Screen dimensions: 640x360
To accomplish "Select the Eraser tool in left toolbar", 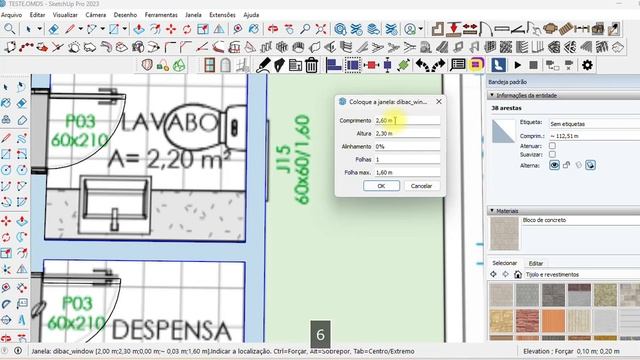I will coord(22,103).
